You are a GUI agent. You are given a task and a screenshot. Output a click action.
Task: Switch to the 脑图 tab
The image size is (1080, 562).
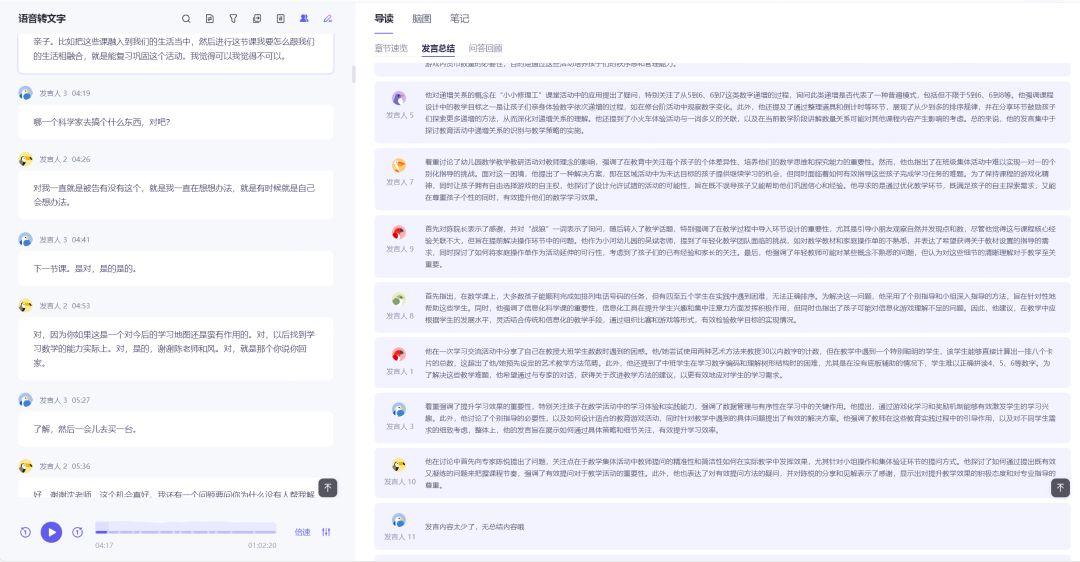click(422, 19)
